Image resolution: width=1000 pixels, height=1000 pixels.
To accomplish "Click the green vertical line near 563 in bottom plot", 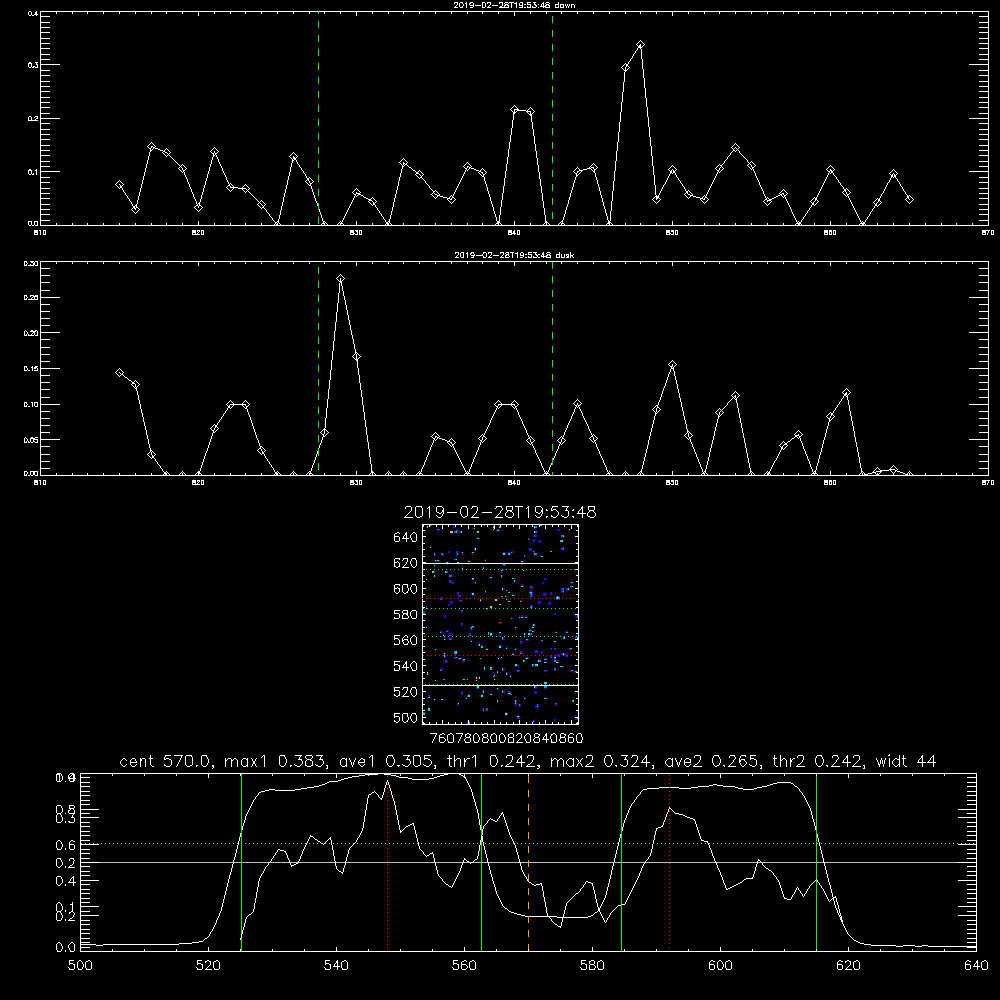I will coord(482,862).
